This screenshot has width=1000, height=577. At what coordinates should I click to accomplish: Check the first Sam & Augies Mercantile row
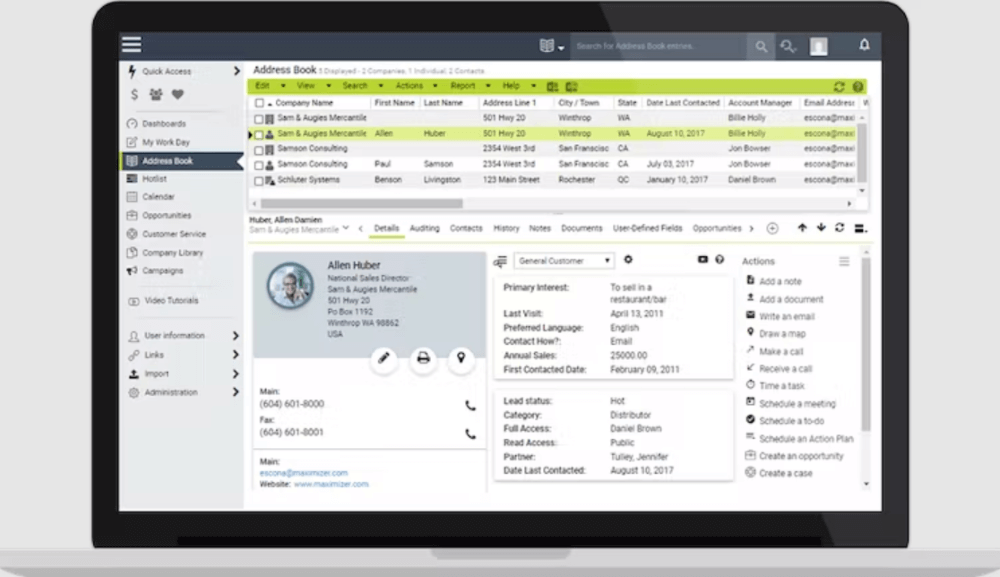[x=258, y=119]
